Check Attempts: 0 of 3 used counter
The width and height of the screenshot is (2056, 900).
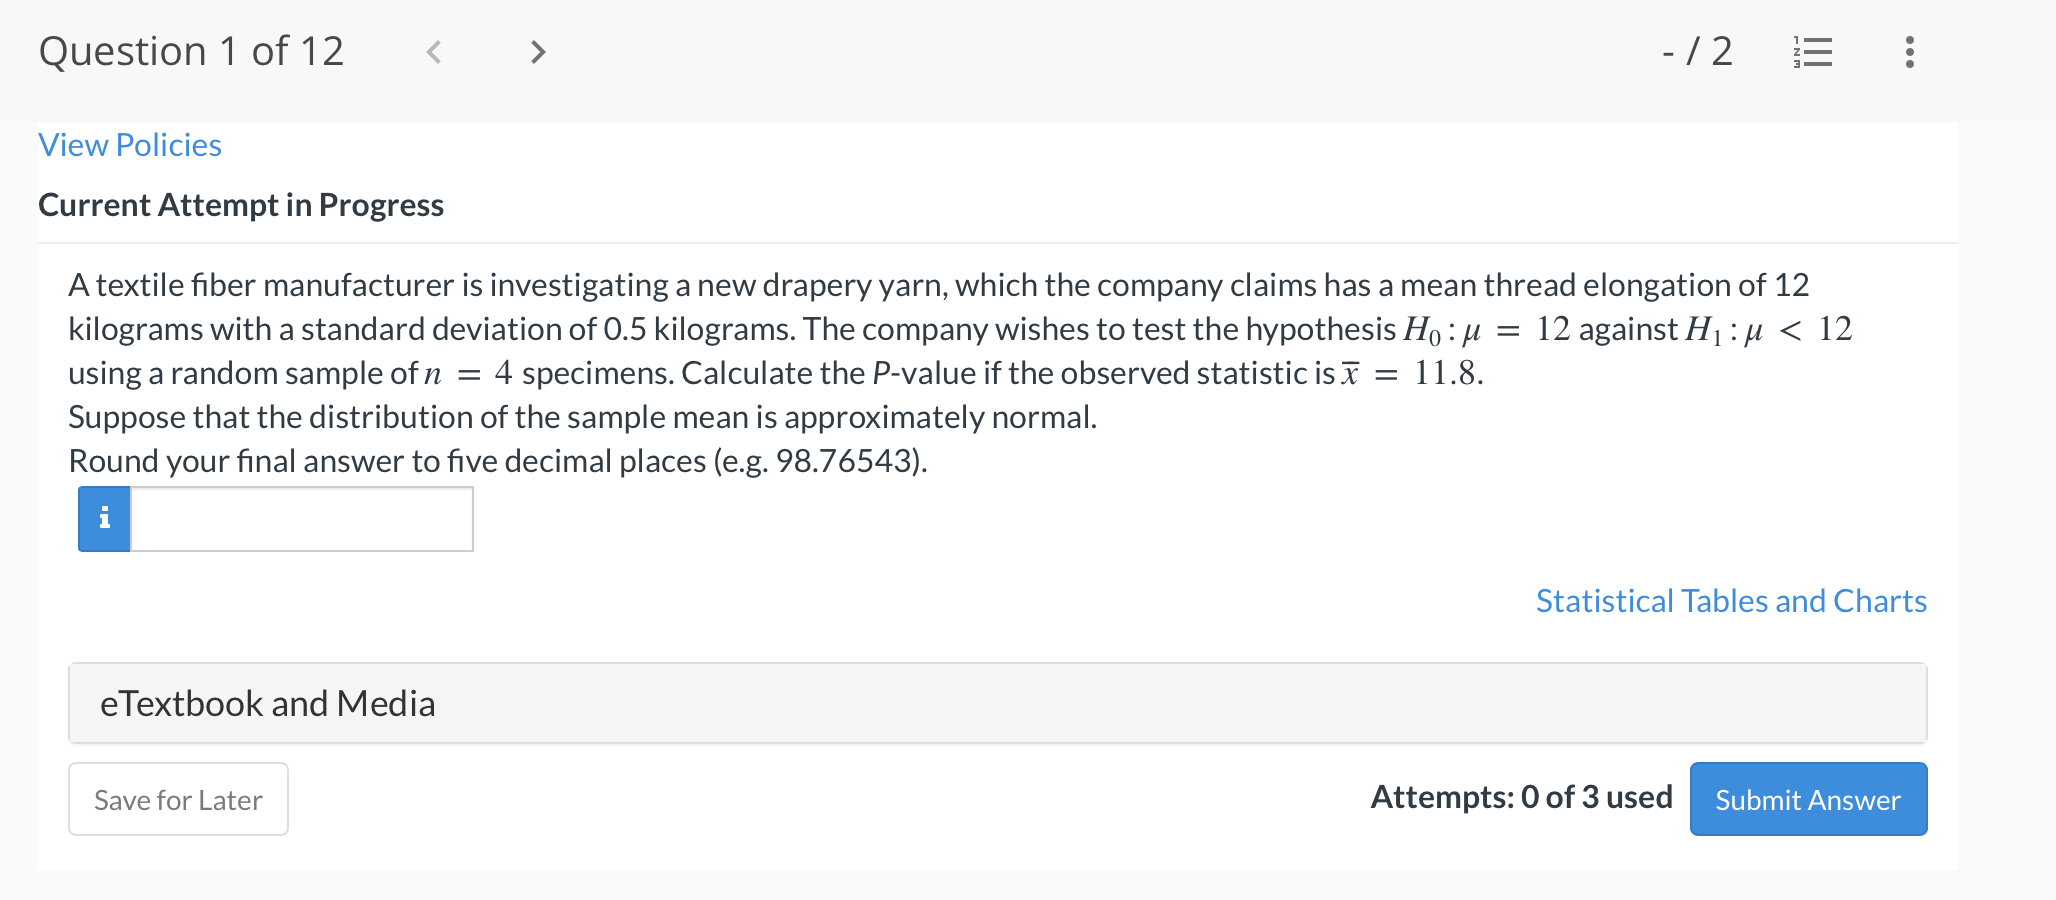[1521, 797]
